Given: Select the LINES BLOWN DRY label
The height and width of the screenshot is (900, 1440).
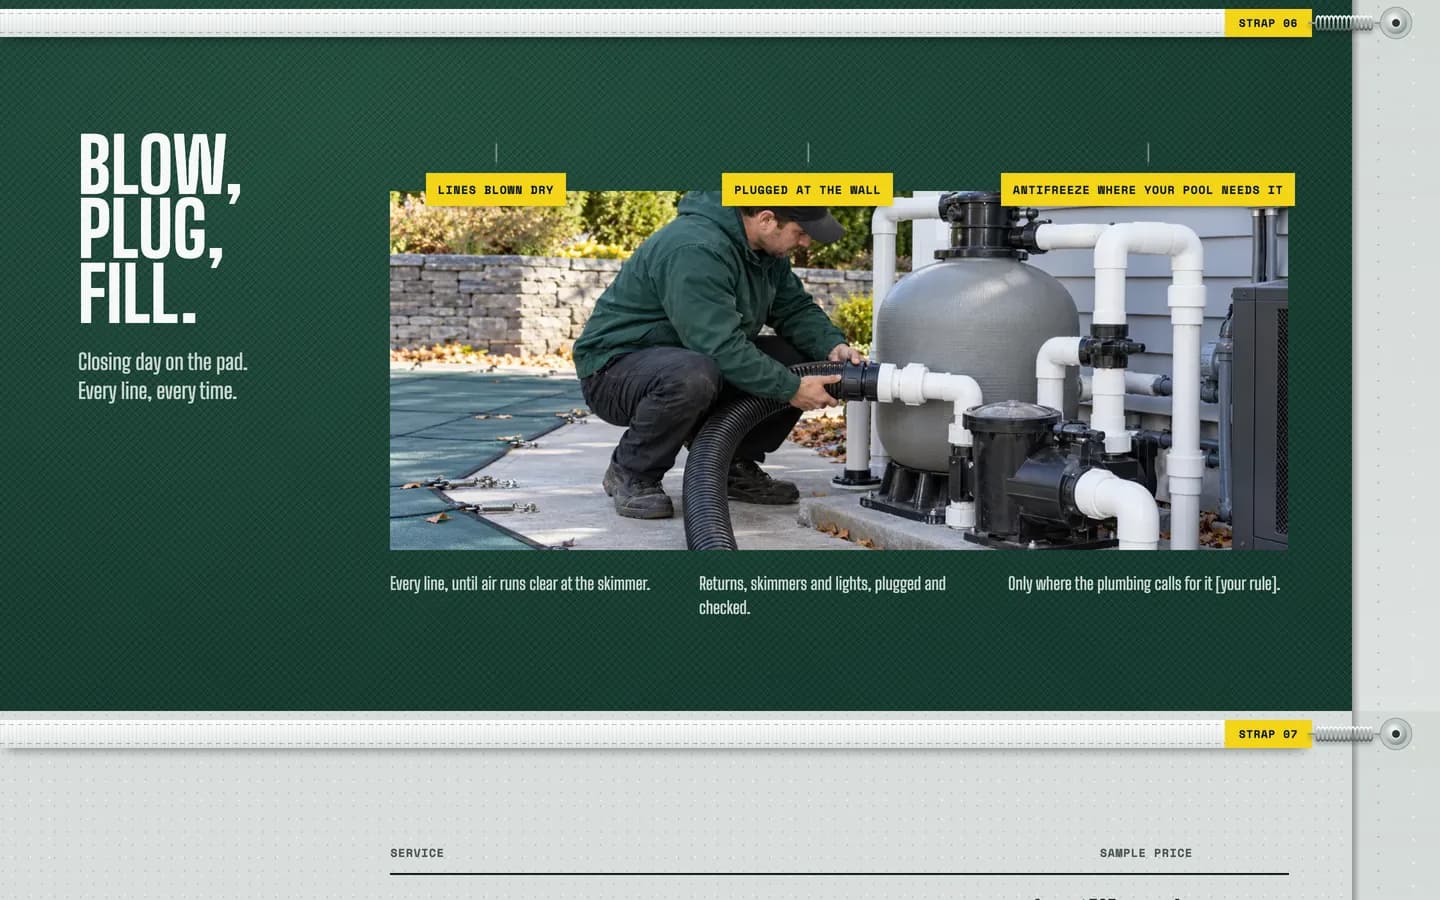Looking at the screenshot, I should [x=496, y=190].
